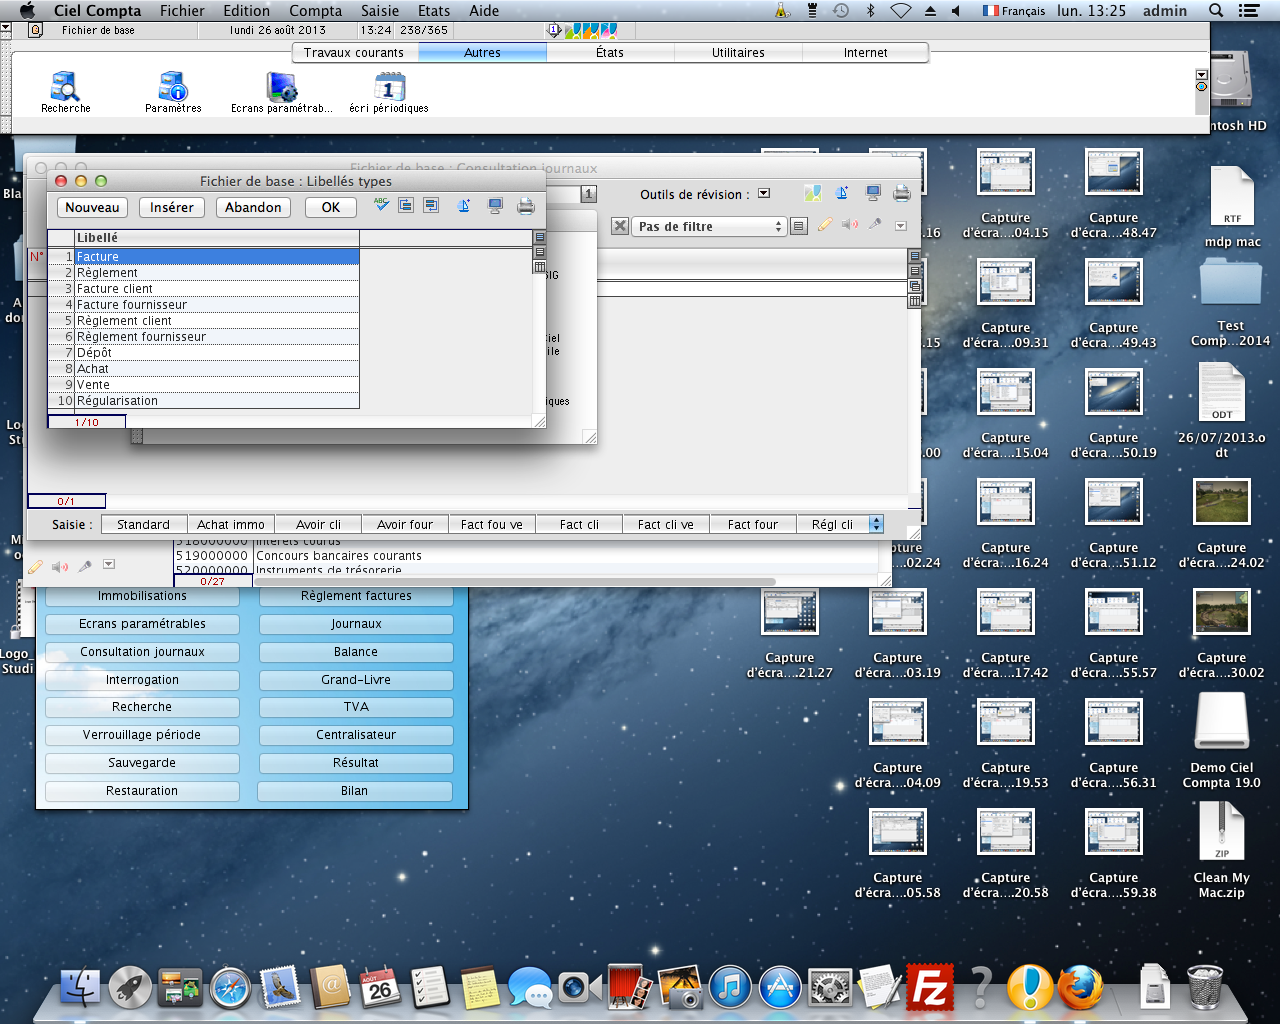
Task: Open the dropdown arrow in the lower-left pencil toolbar
Action: [x=109, y=565]
